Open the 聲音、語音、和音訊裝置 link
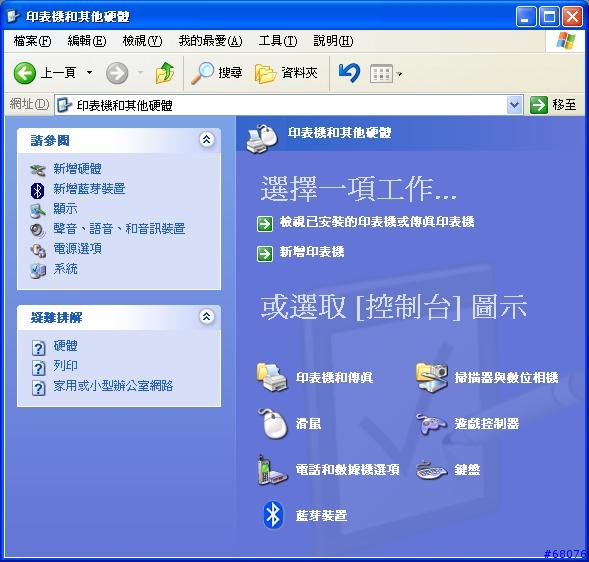Screen dimensions: 589x562 119,228
